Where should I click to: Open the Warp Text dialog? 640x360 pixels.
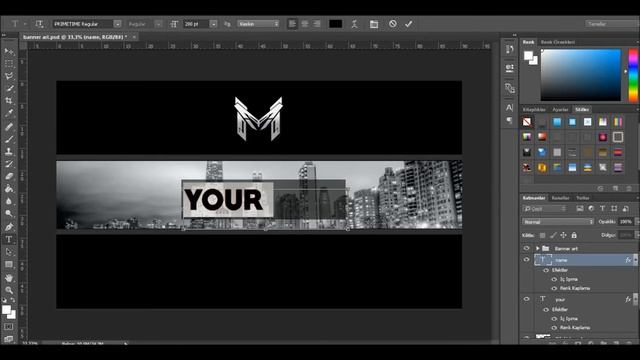354,24
